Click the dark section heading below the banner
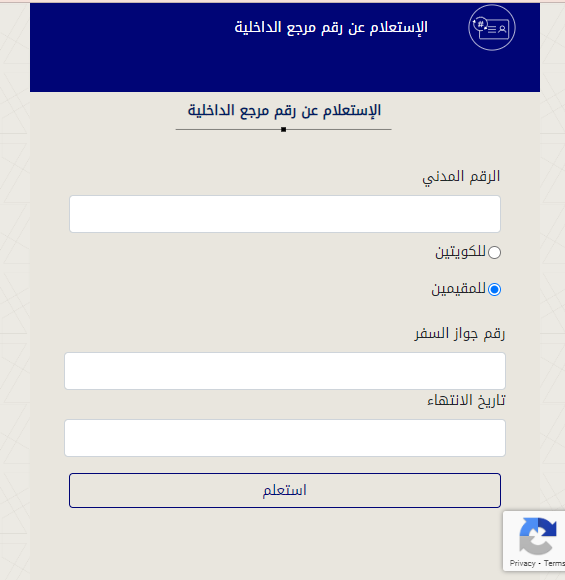The image size is (565, 580). pyautogui.click(x=284, y=111)
